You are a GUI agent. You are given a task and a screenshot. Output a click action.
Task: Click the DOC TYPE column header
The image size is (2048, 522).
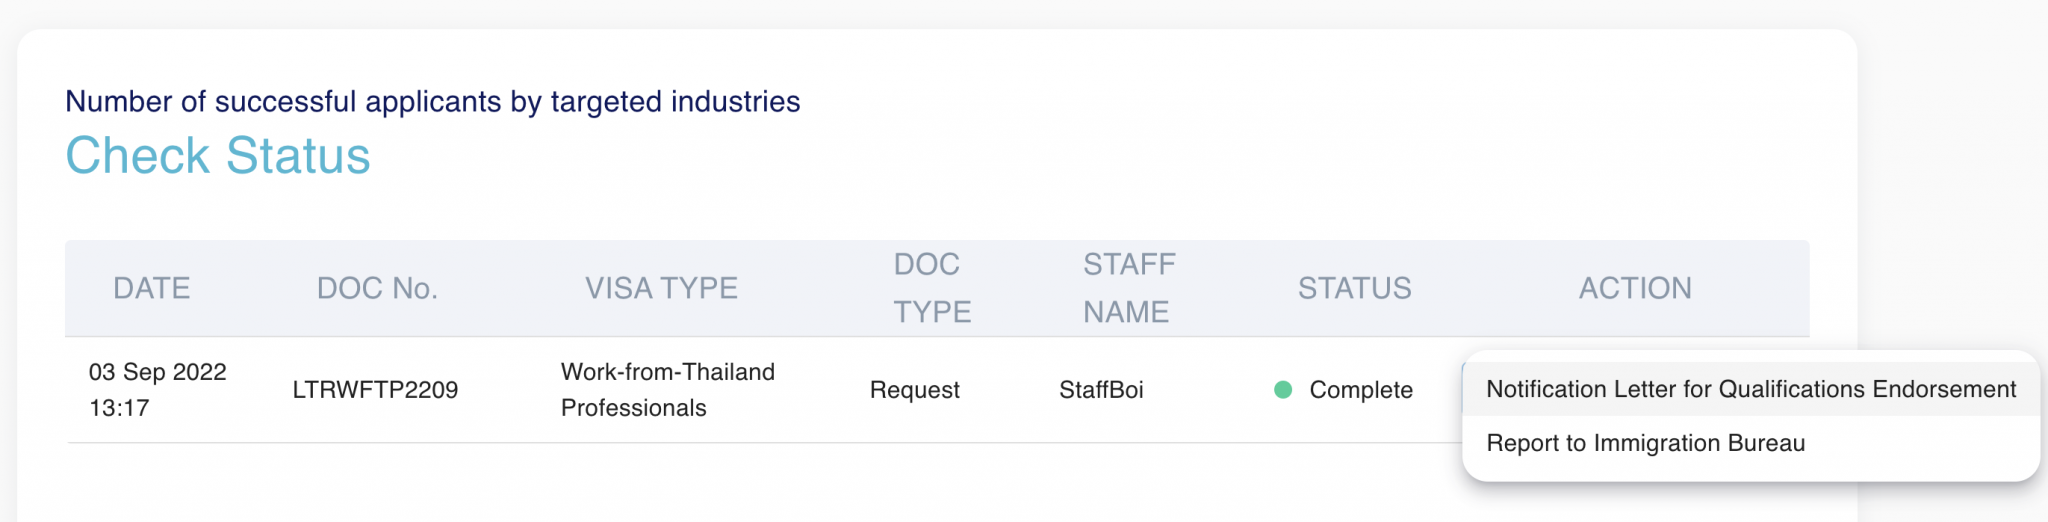point(931,288)
